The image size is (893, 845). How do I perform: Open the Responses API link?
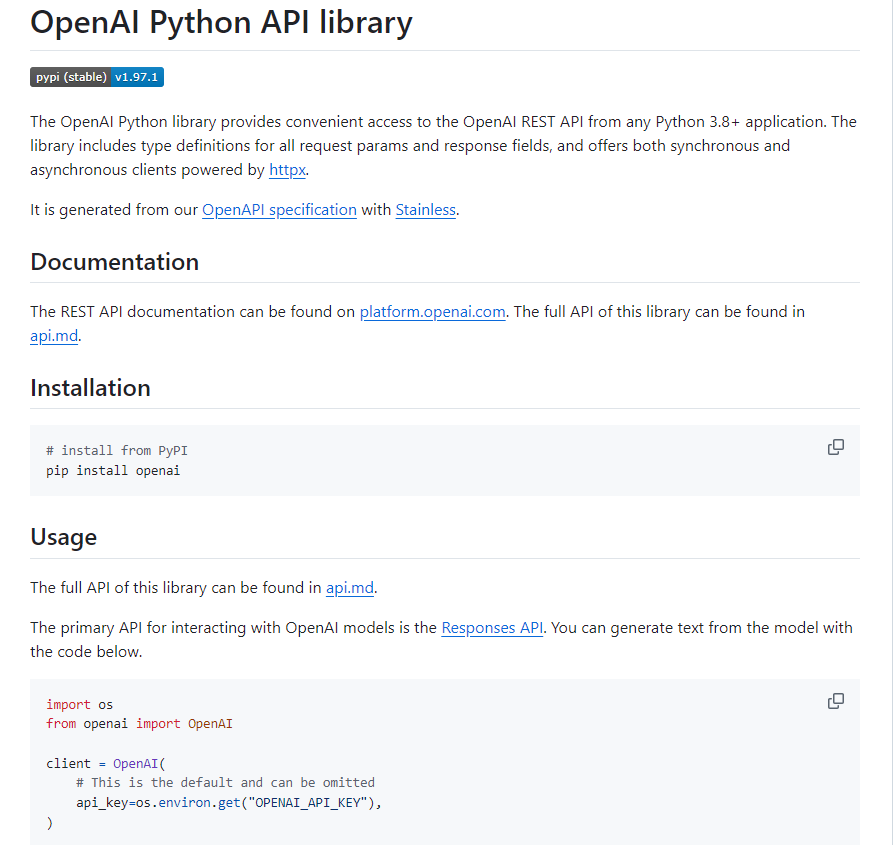492,628
